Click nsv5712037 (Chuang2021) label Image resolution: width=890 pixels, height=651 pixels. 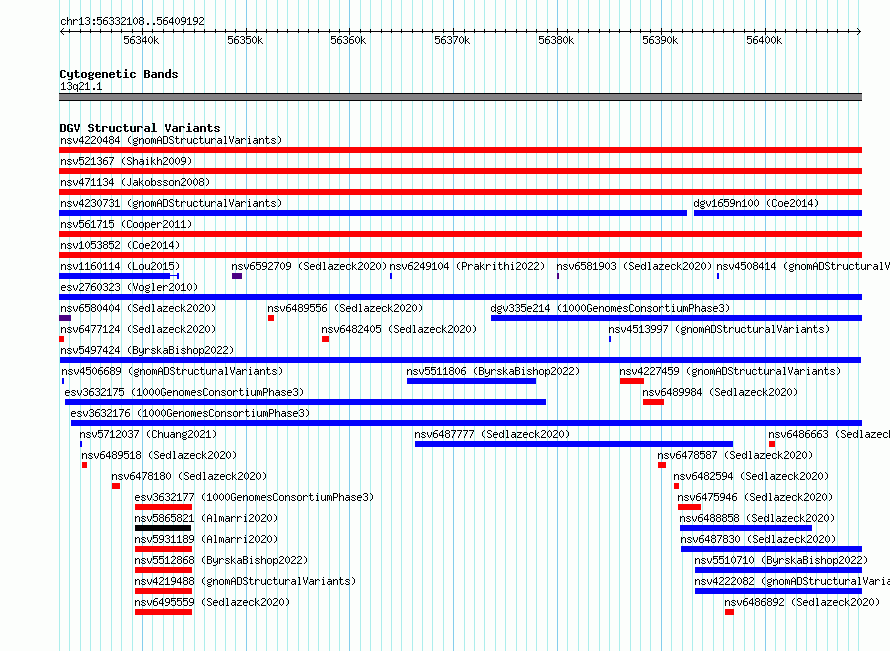click(148, 434)
